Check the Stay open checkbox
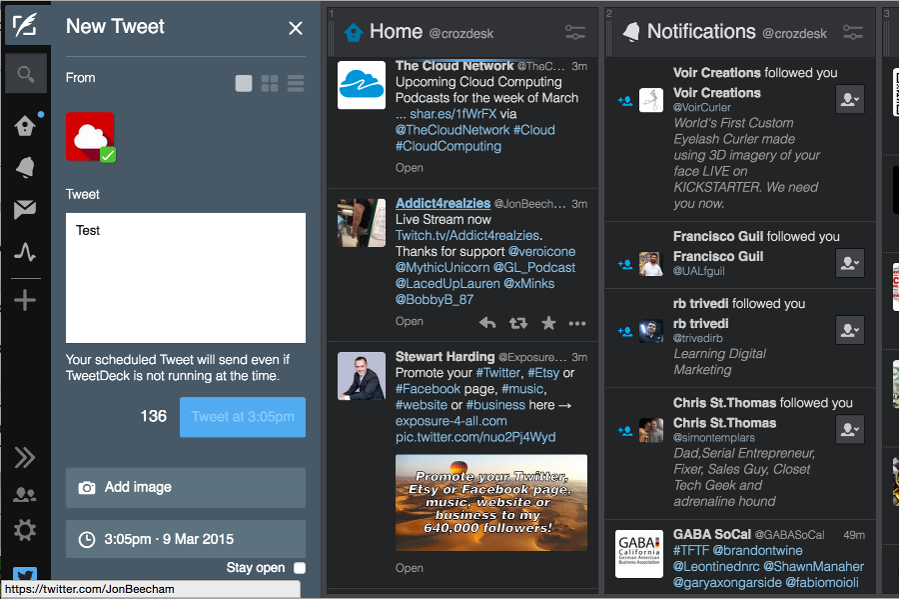The image size is (900, 600). pyautogui.click(x=300, y=568)
